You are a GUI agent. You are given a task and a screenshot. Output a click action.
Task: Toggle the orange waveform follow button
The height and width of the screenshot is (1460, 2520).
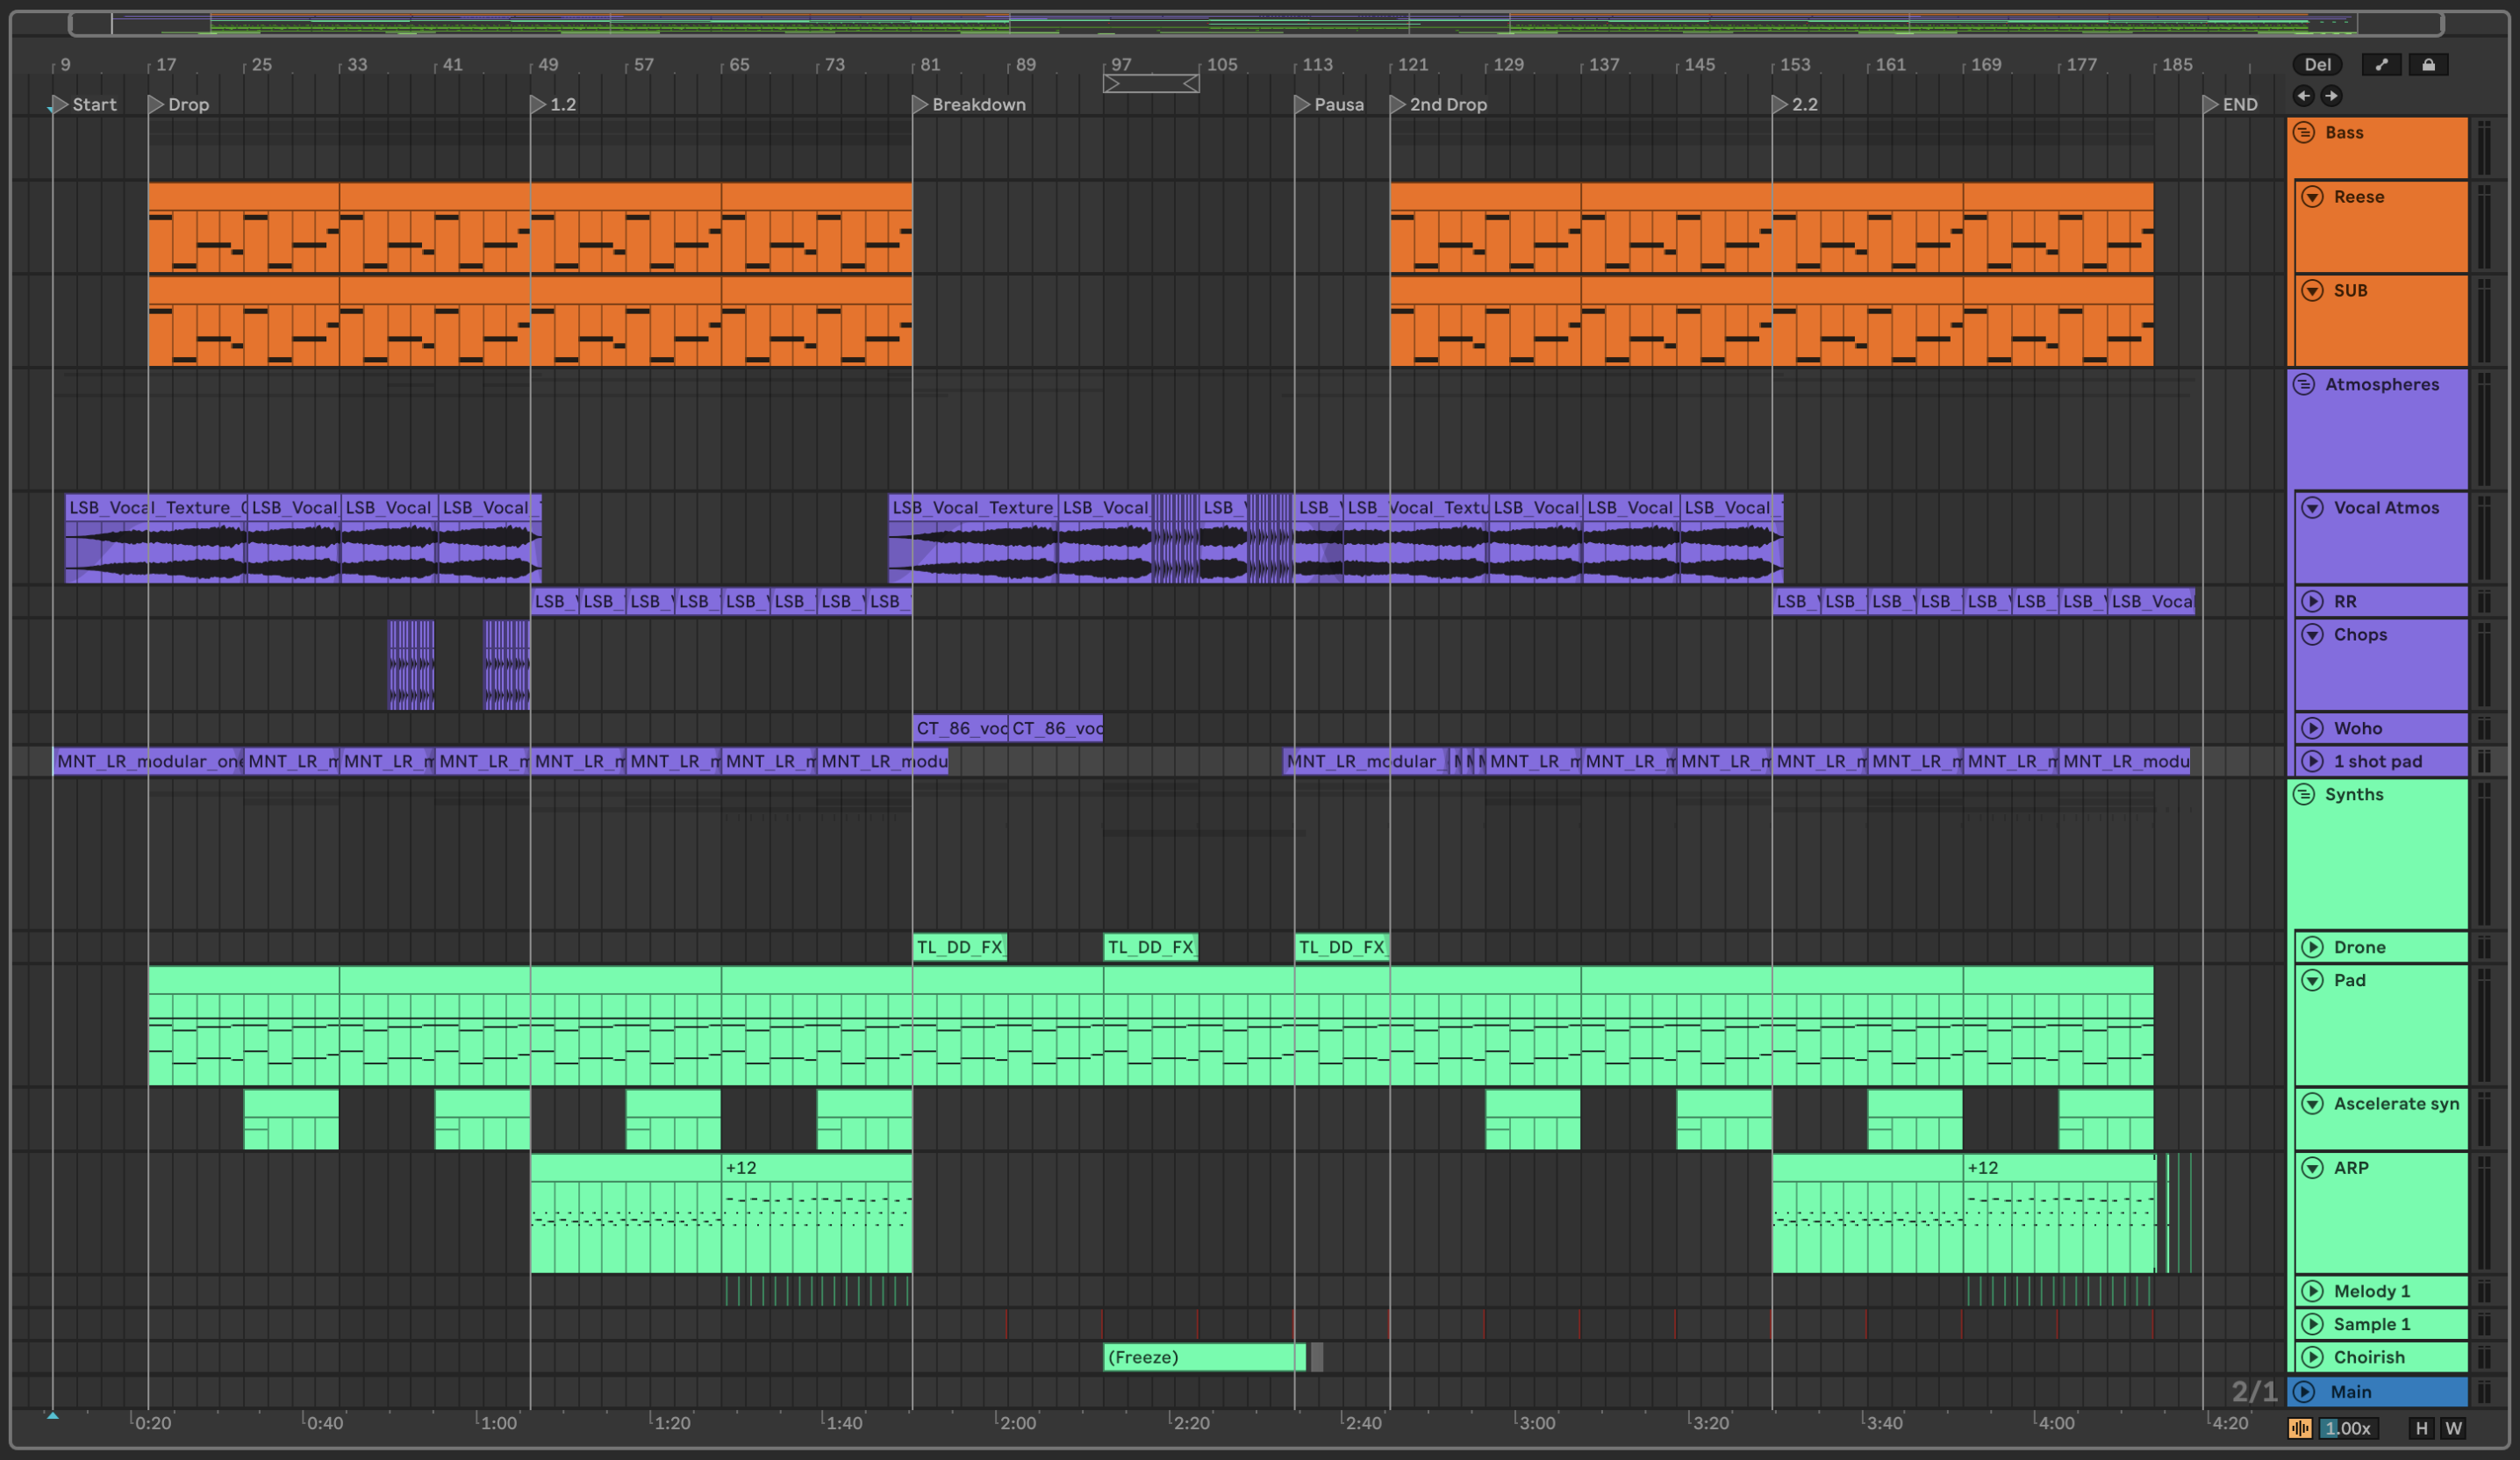[2300, 1428]
